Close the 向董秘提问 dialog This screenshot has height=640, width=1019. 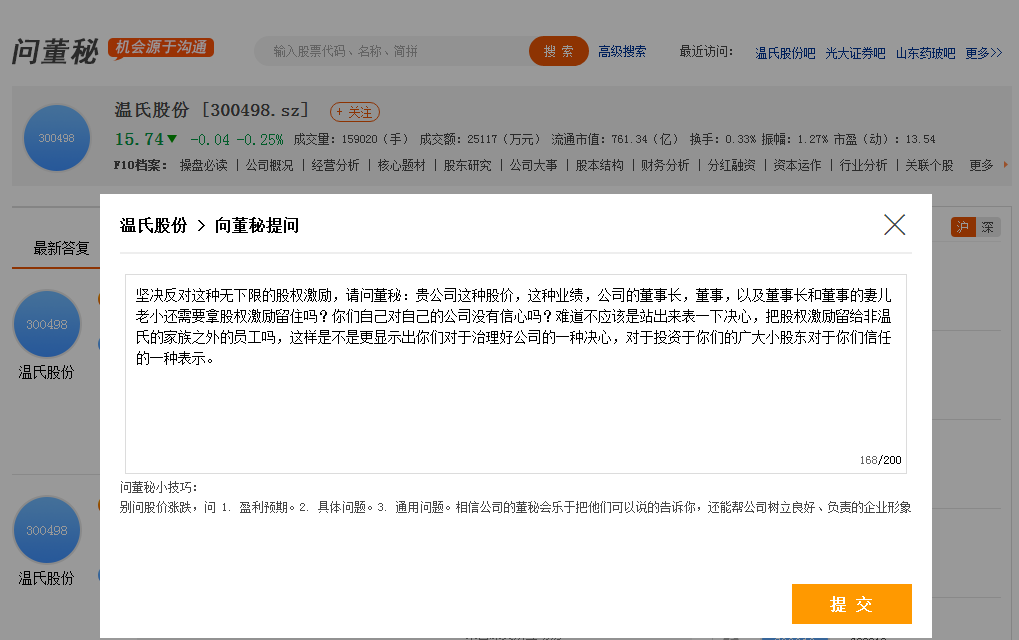click(x=894, y=225)
